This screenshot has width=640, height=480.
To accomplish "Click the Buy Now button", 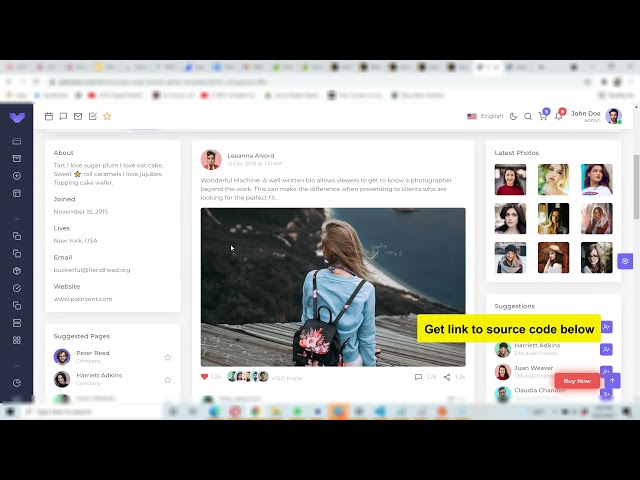I will point(577,381).
